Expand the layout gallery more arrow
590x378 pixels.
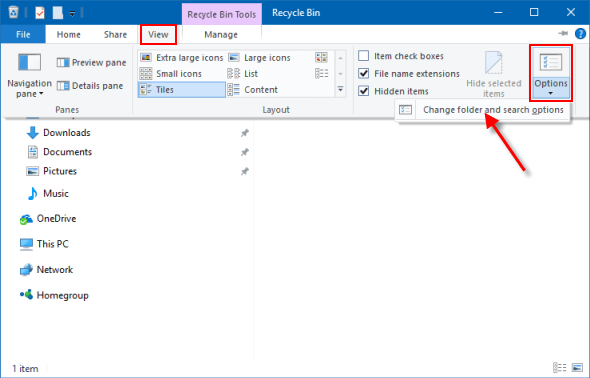click(x=340, y=90)
